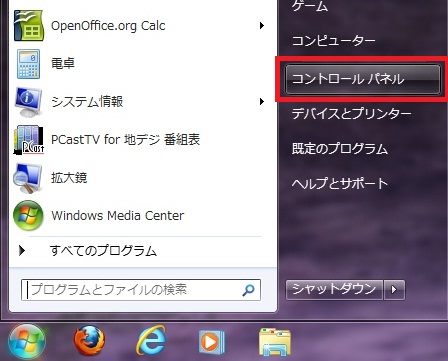448x361 pixels.
Task: Expand the OpenOffice.org Calc jump list arrow
Action: pos(262,25)
